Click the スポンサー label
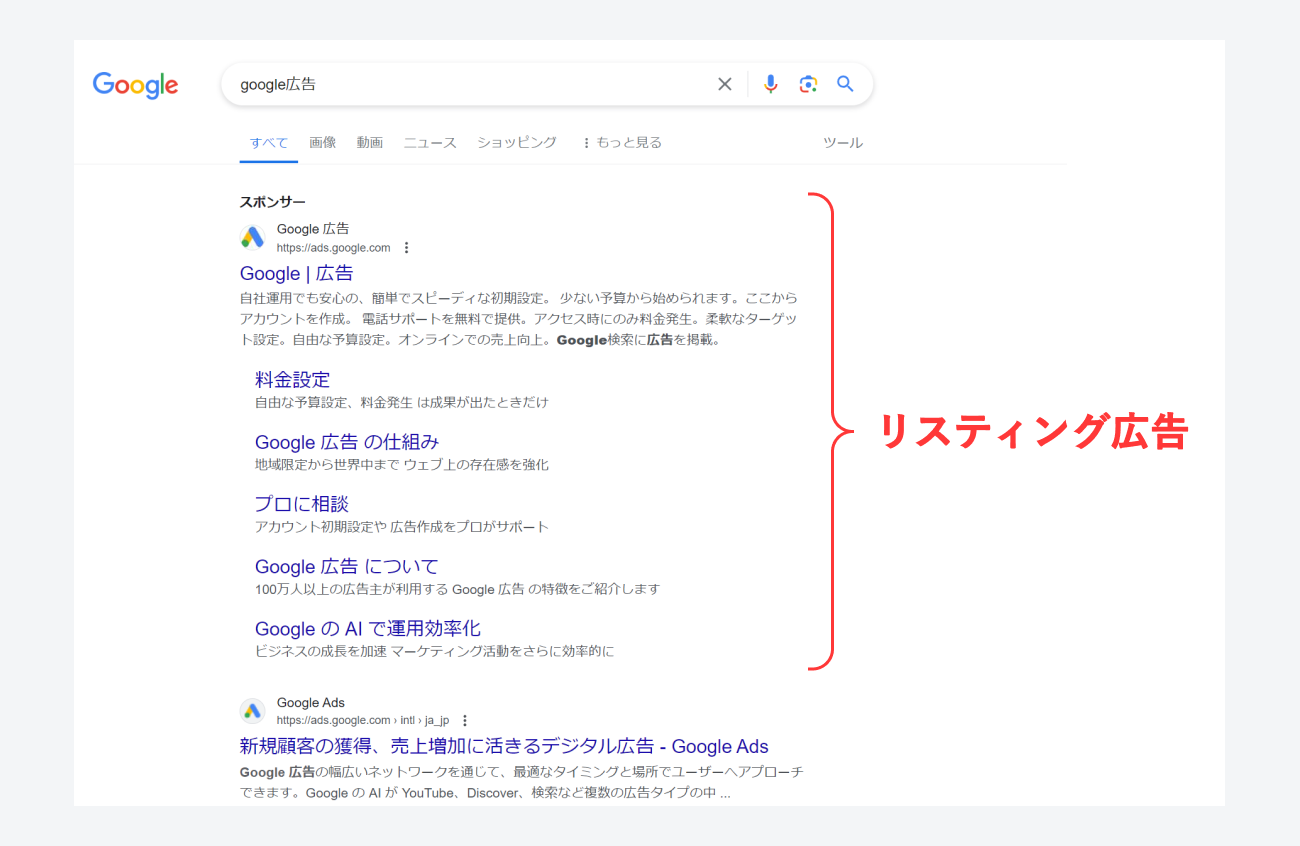The image size is (1300, 846). click(273, 202)
